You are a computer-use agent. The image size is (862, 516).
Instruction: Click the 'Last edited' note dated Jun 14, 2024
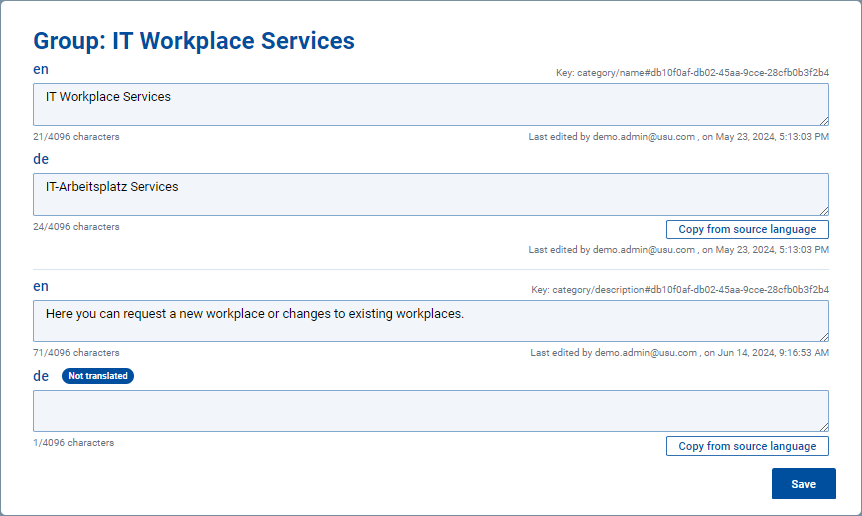point(679,353)
